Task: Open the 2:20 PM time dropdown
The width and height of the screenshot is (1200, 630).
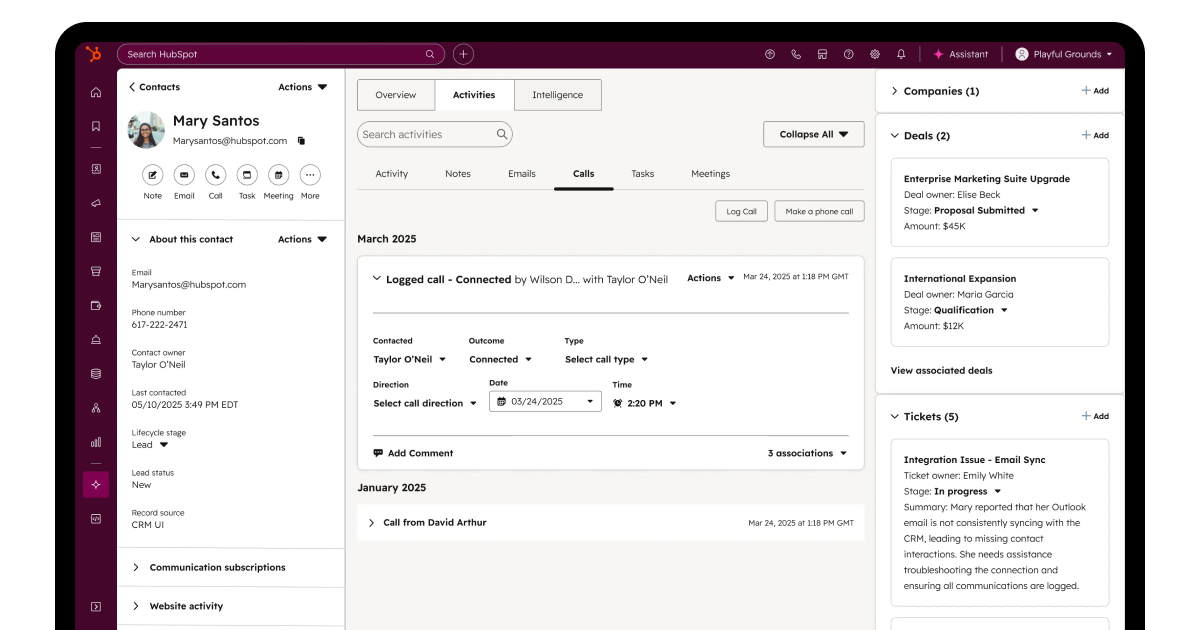Action: (x=645, y=403)
